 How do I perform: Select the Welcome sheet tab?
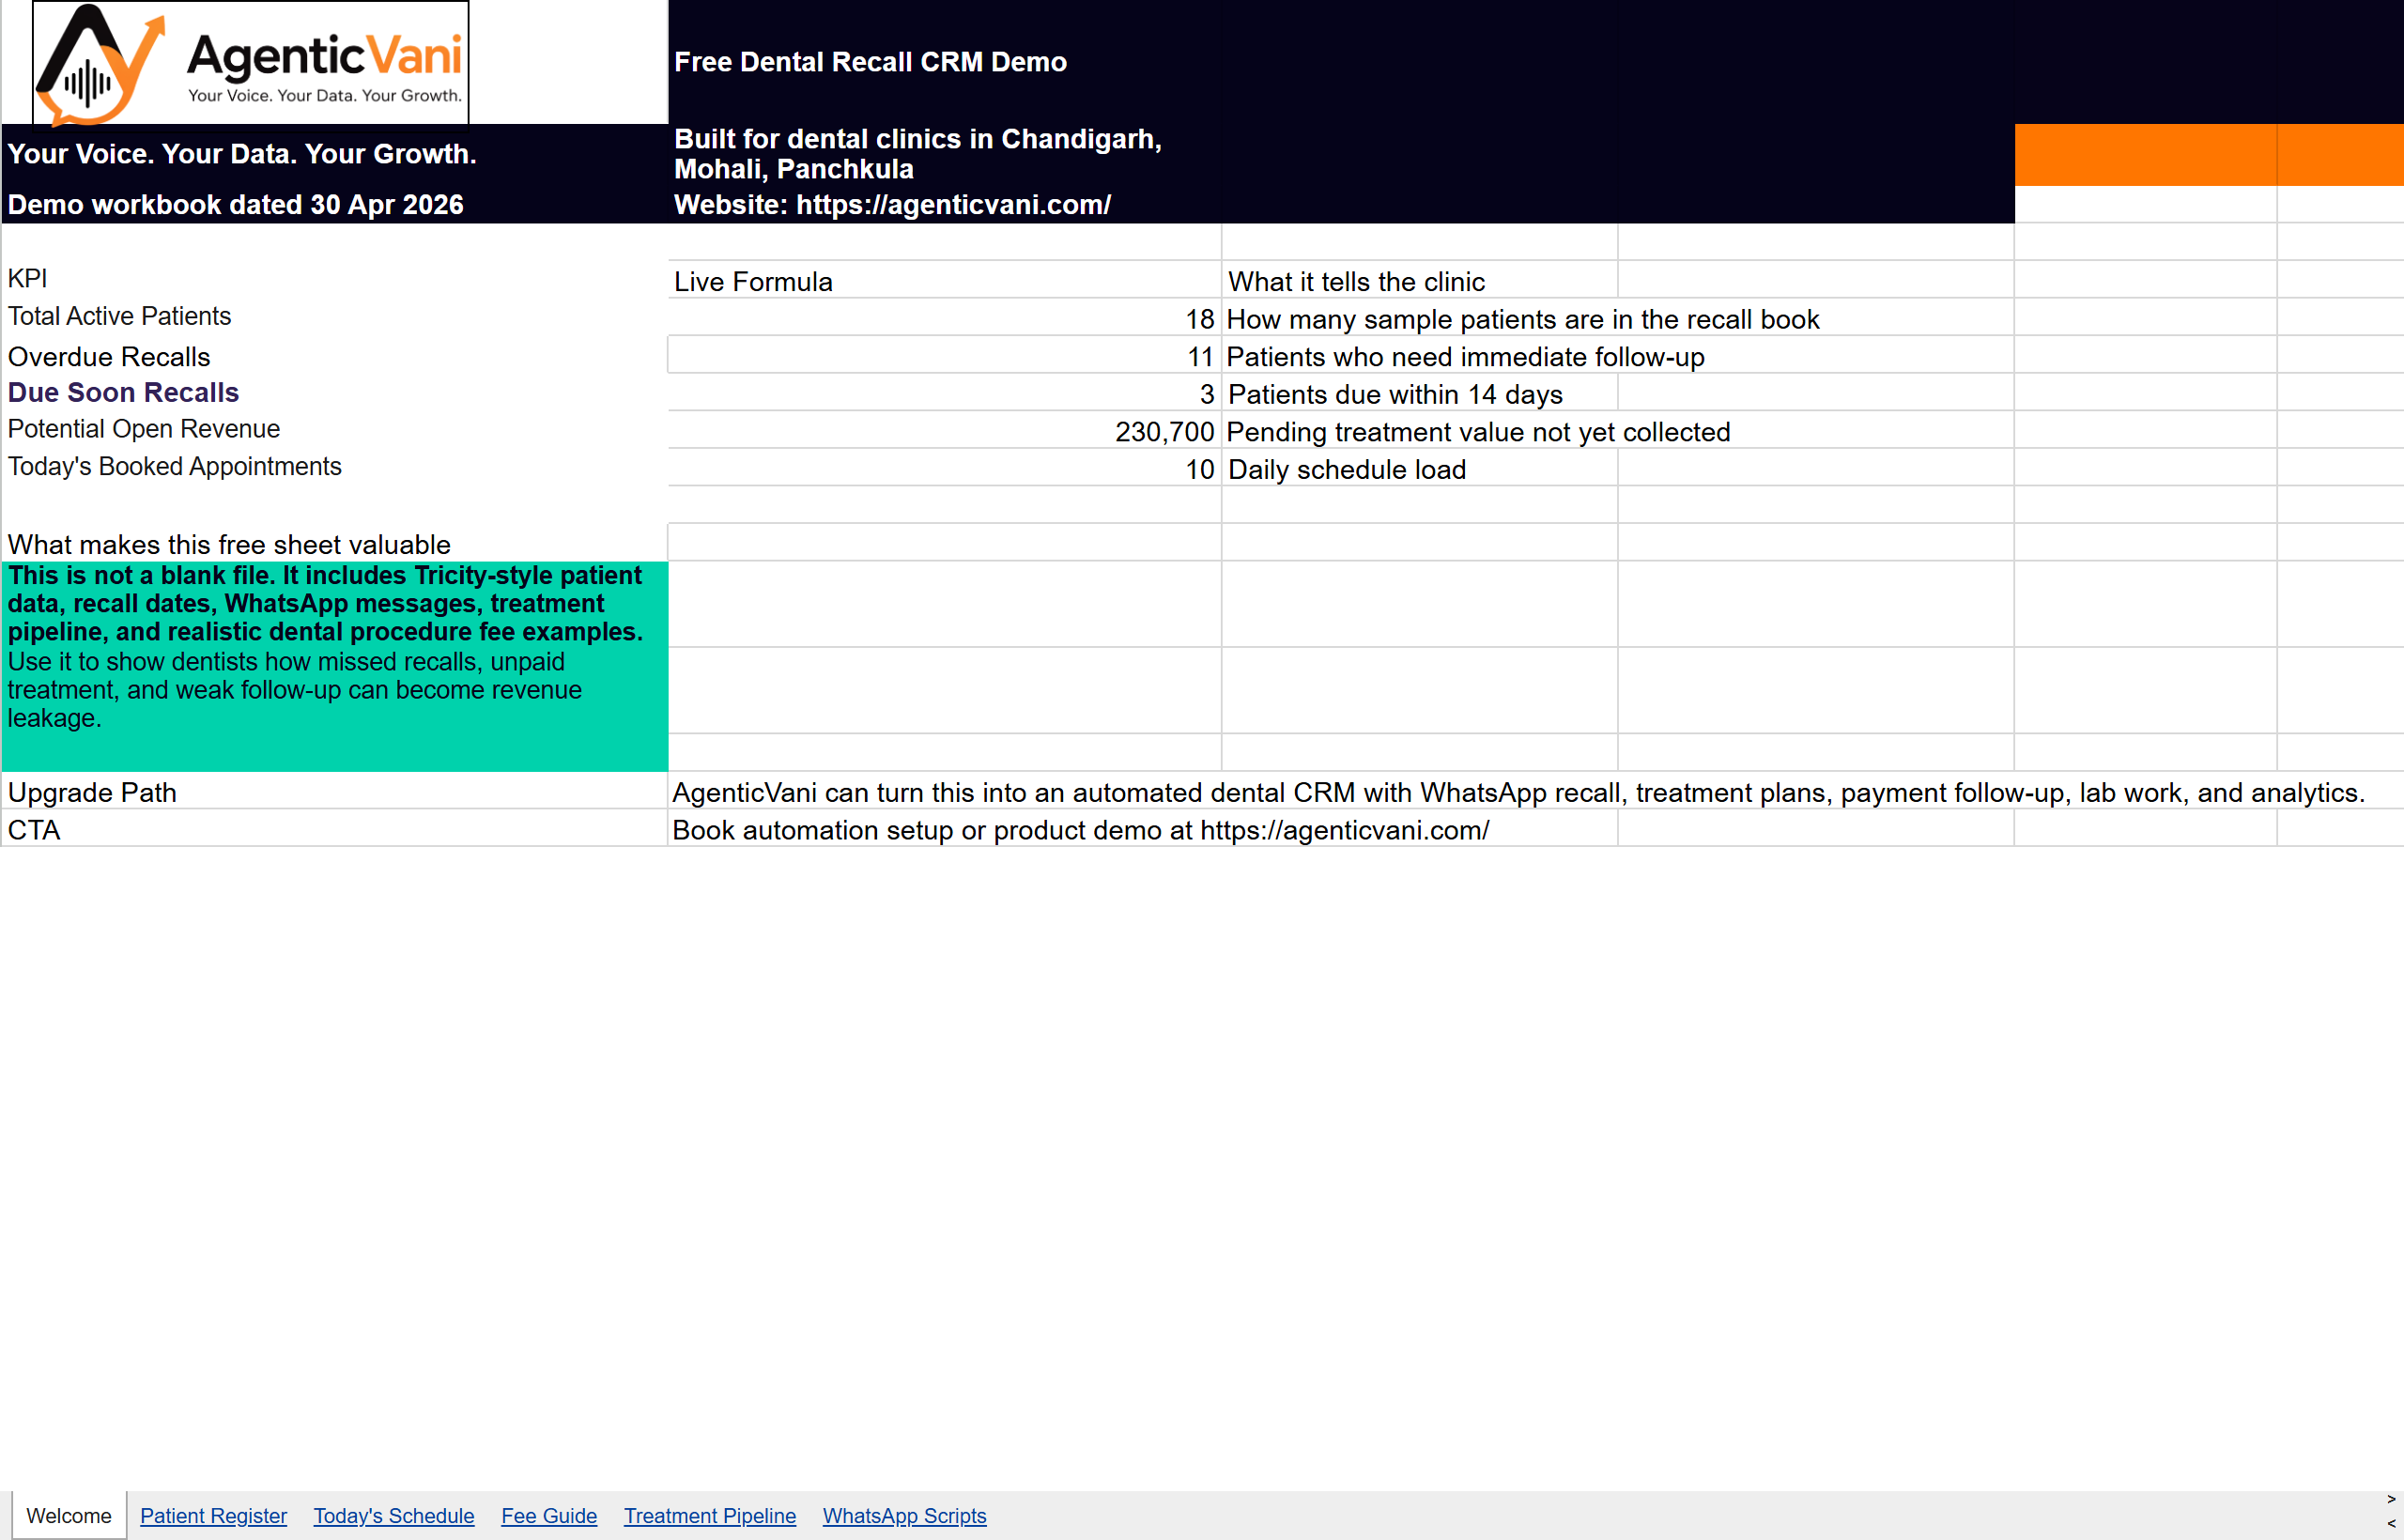click(x=69, y=1515)
